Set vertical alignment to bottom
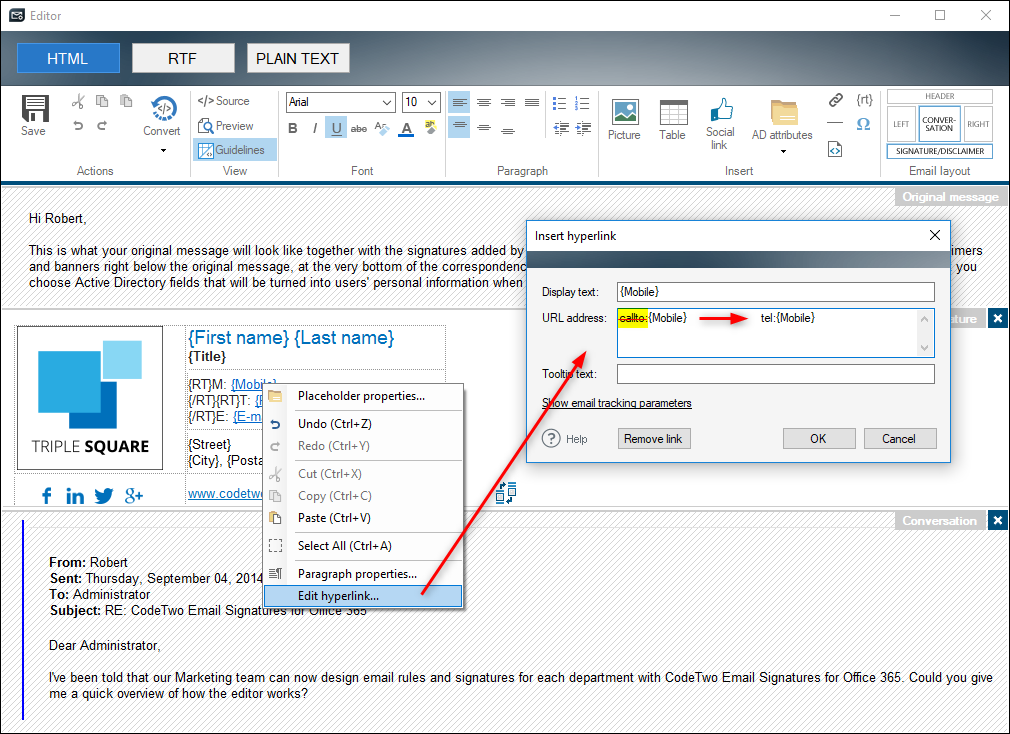 click(x=508, y=129)
